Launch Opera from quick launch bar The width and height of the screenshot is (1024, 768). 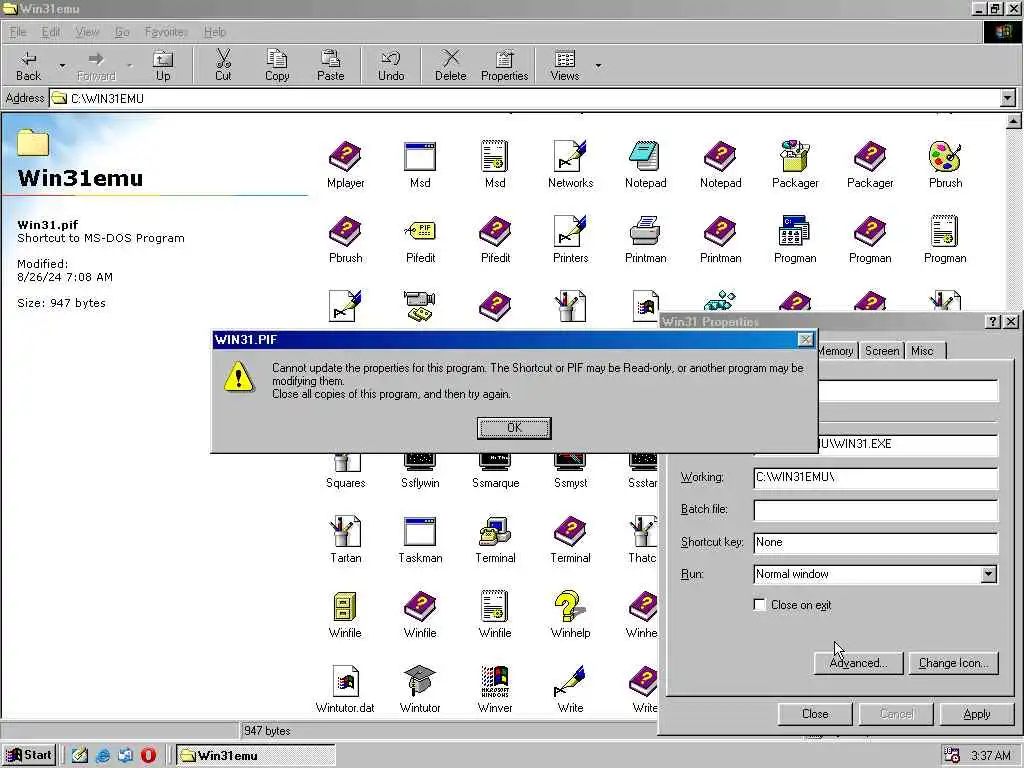pos(149,755)
